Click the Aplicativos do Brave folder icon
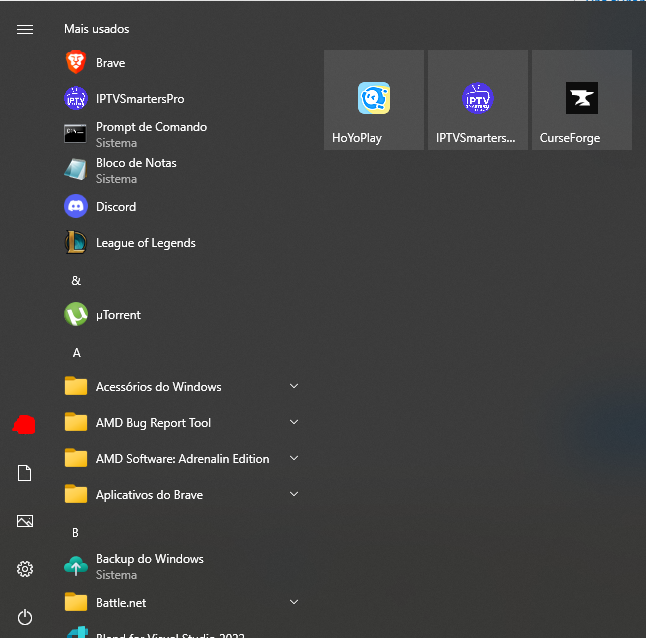Viewport: 646px width, 638px height. tap(76, 494)
